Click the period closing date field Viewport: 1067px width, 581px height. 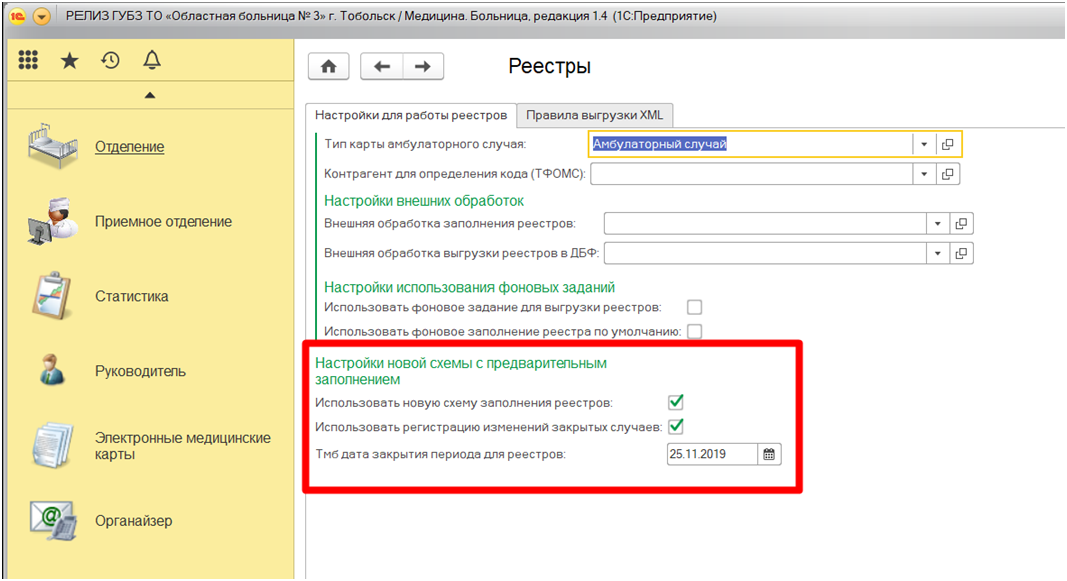pos(712,454)
